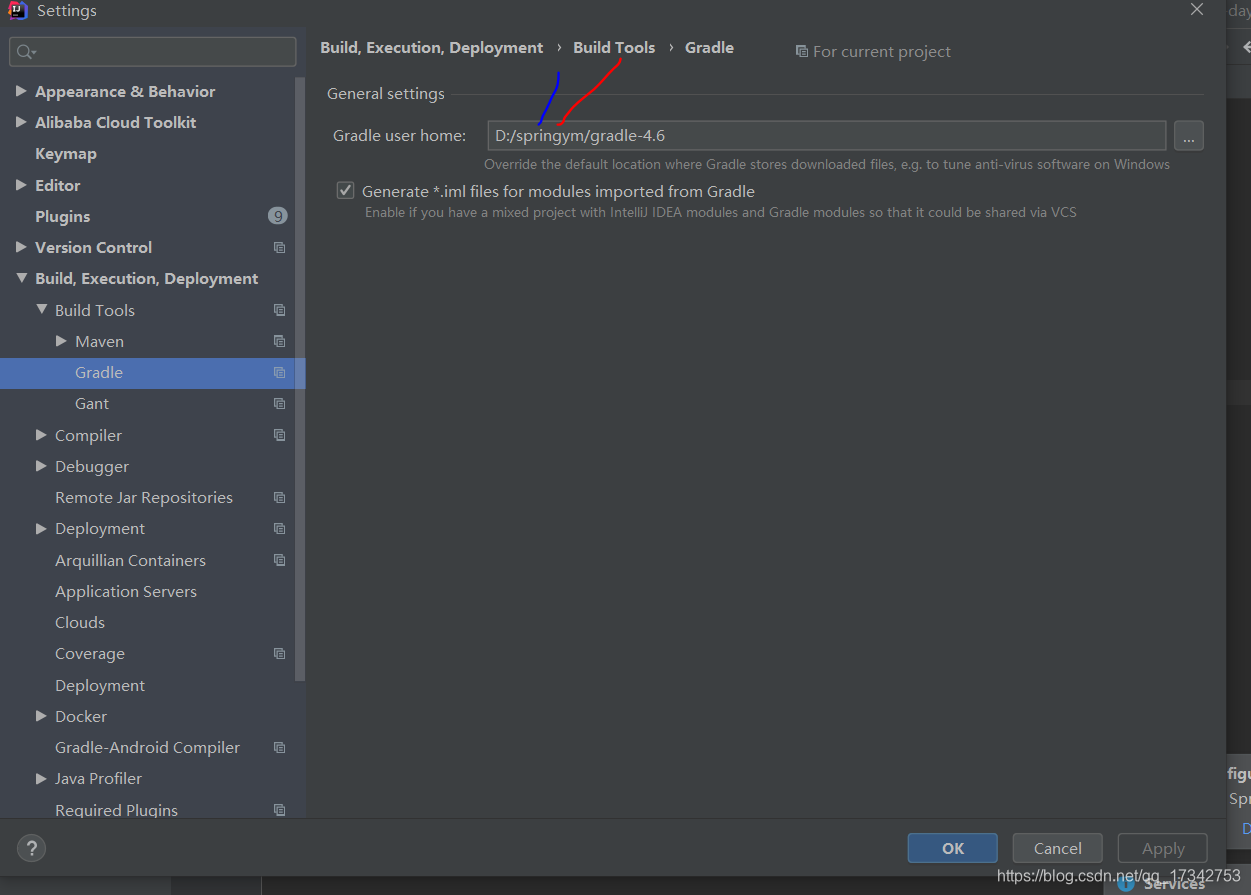Click the IntelliJ IDEA logo in title bar

(18, 11)
